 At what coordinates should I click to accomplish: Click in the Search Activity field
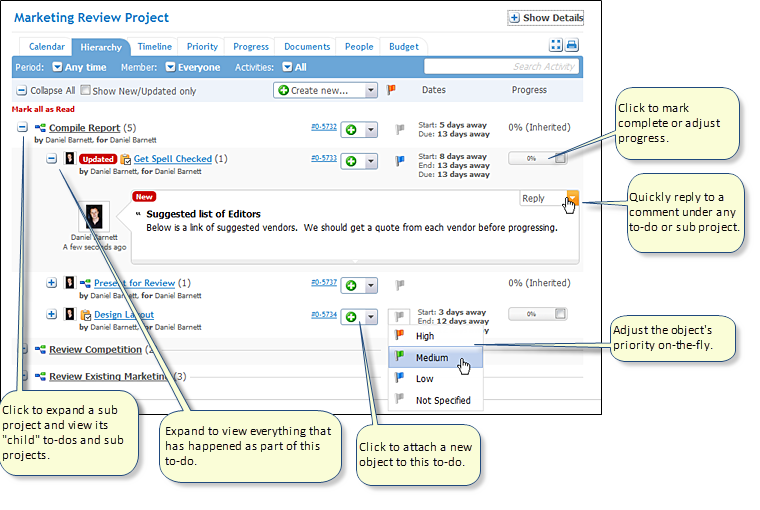[x=500, y=67]
